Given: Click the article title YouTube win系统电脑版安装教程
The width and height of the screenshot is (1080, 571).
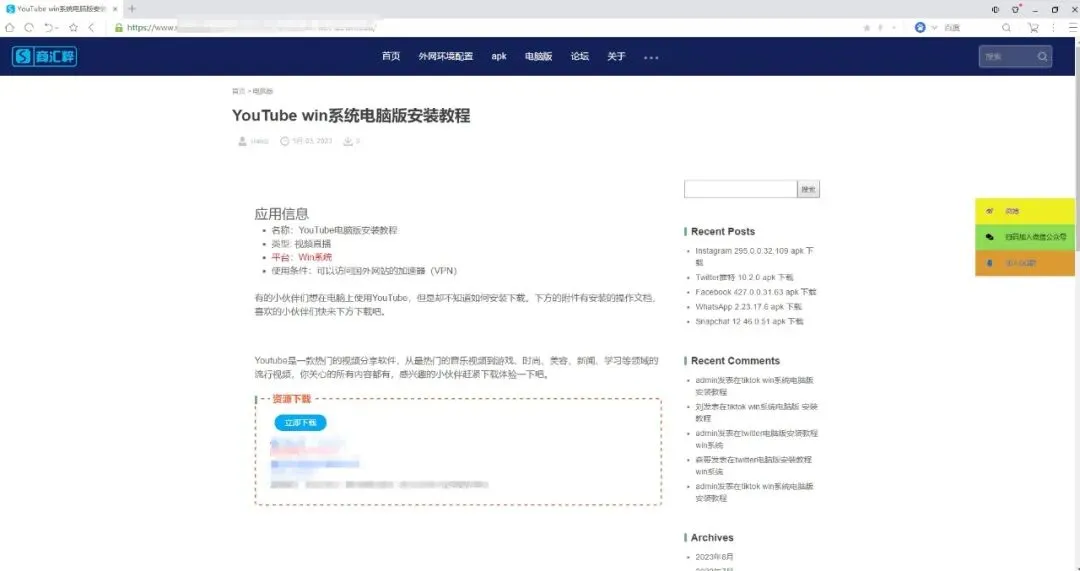Looking at the screenshot, I should [351, 115].
